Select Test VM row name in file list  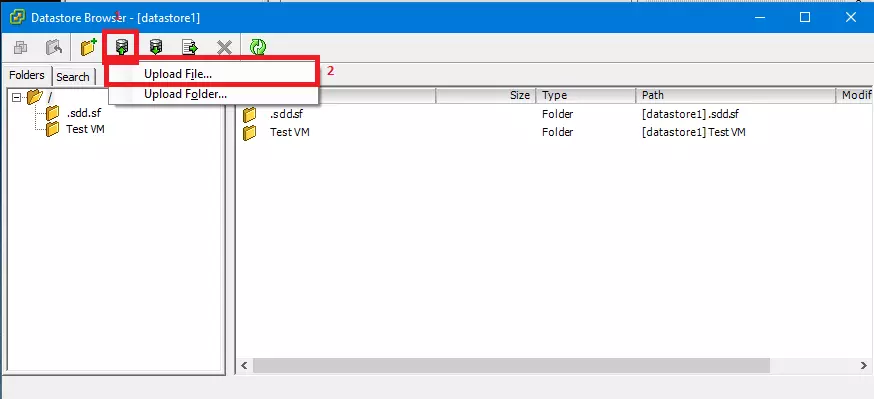point(290,132)
